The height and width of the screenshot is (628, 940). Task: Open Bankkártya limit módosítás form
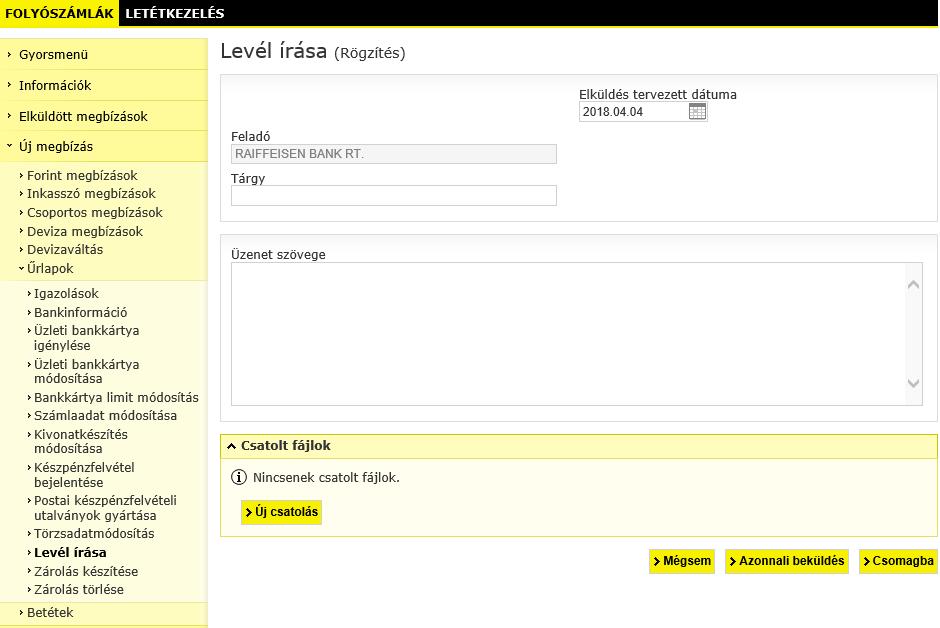(x=116, y=397)
